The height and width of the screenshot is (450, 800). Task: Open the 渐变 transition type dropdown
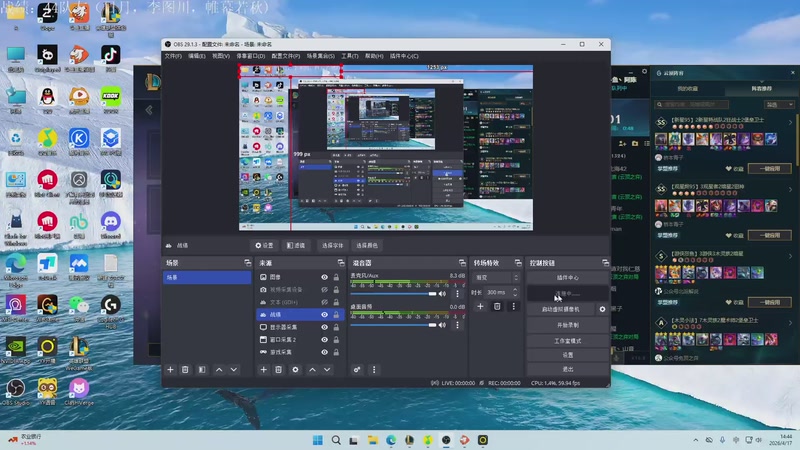click(x=496, y=278)
